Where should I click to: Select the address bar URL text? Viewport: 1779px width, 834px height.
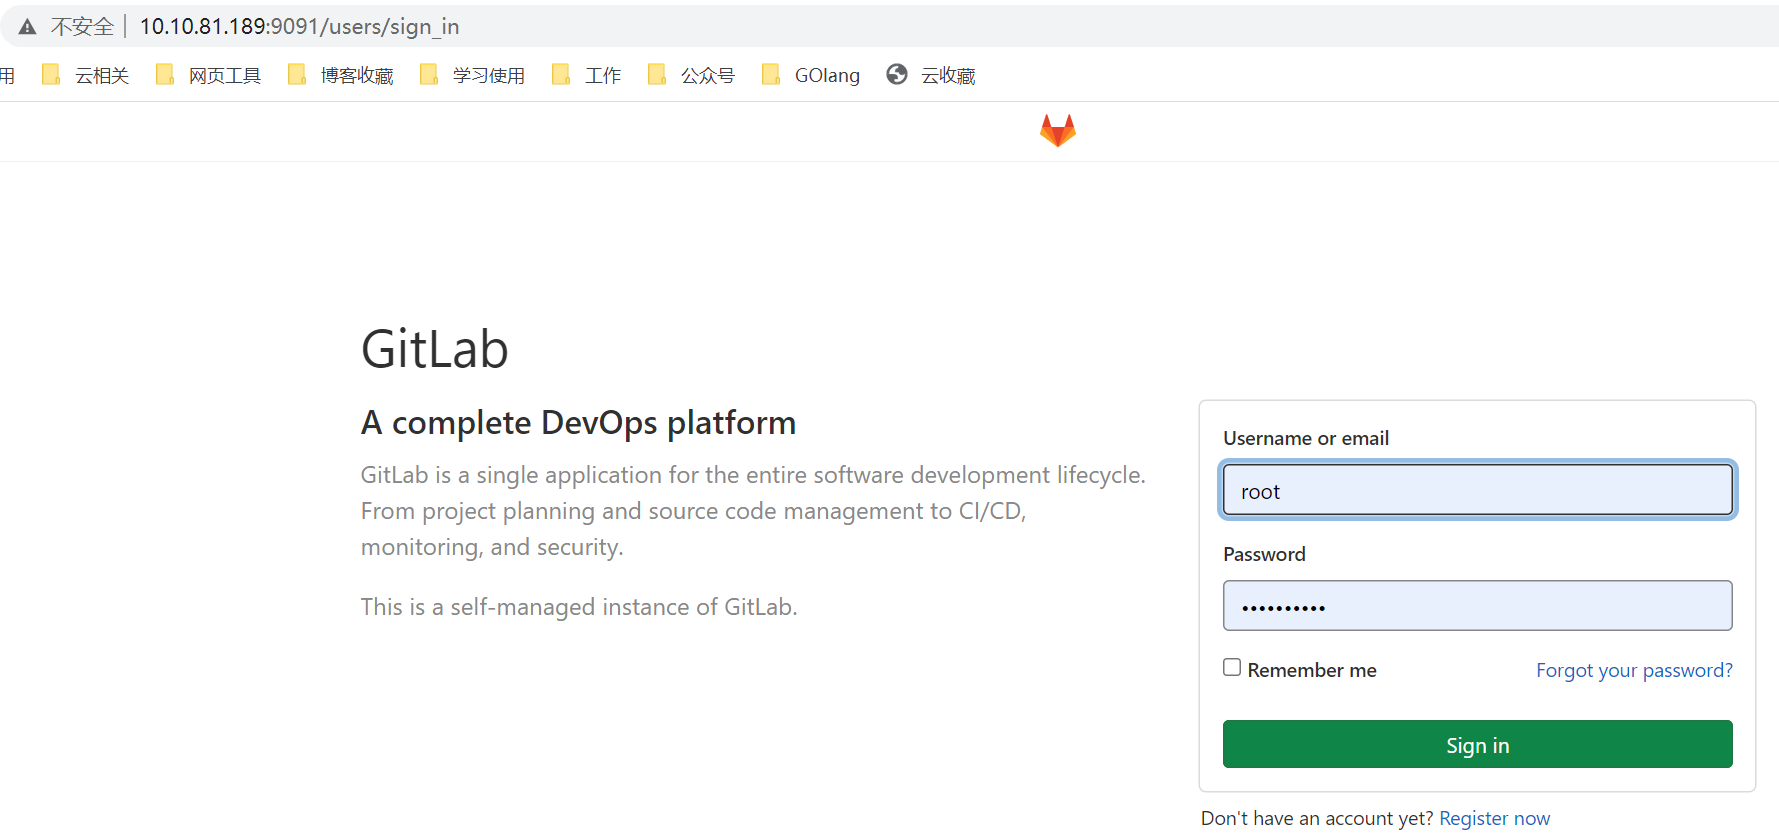pos(299,27)
